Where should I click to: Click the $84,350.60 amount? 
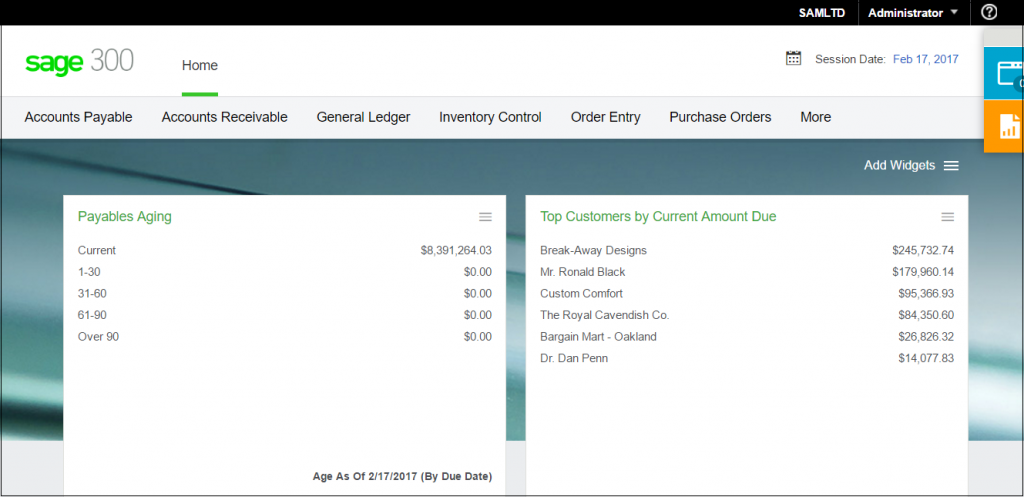tap(926, 315)
